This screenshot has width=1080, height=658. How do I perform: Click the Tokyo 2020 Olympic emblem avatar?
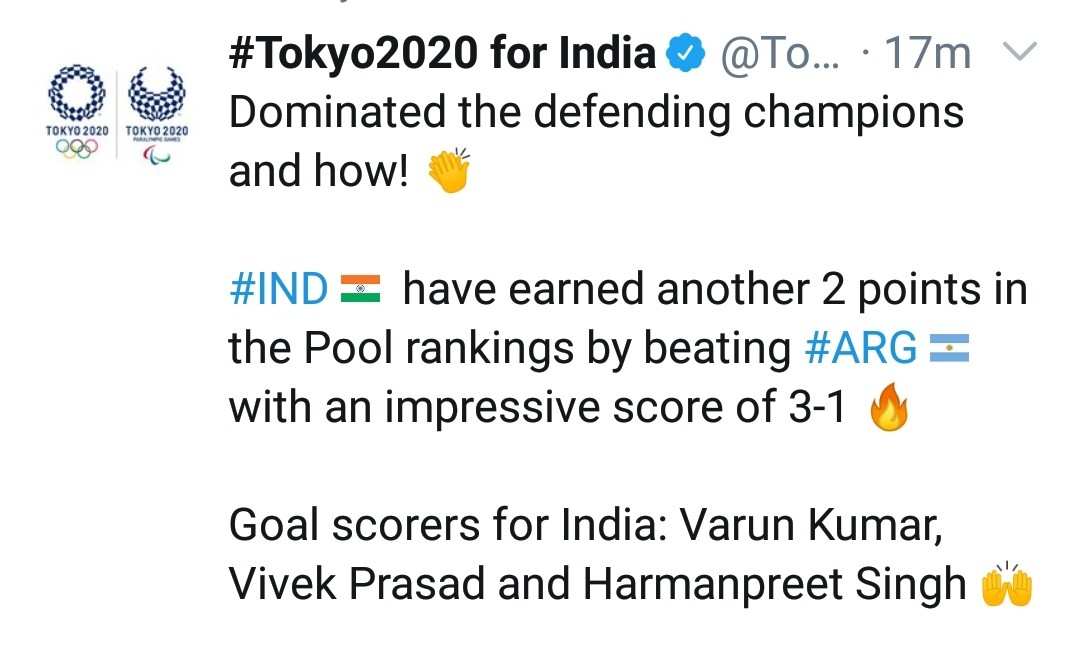tap(76, 110)
